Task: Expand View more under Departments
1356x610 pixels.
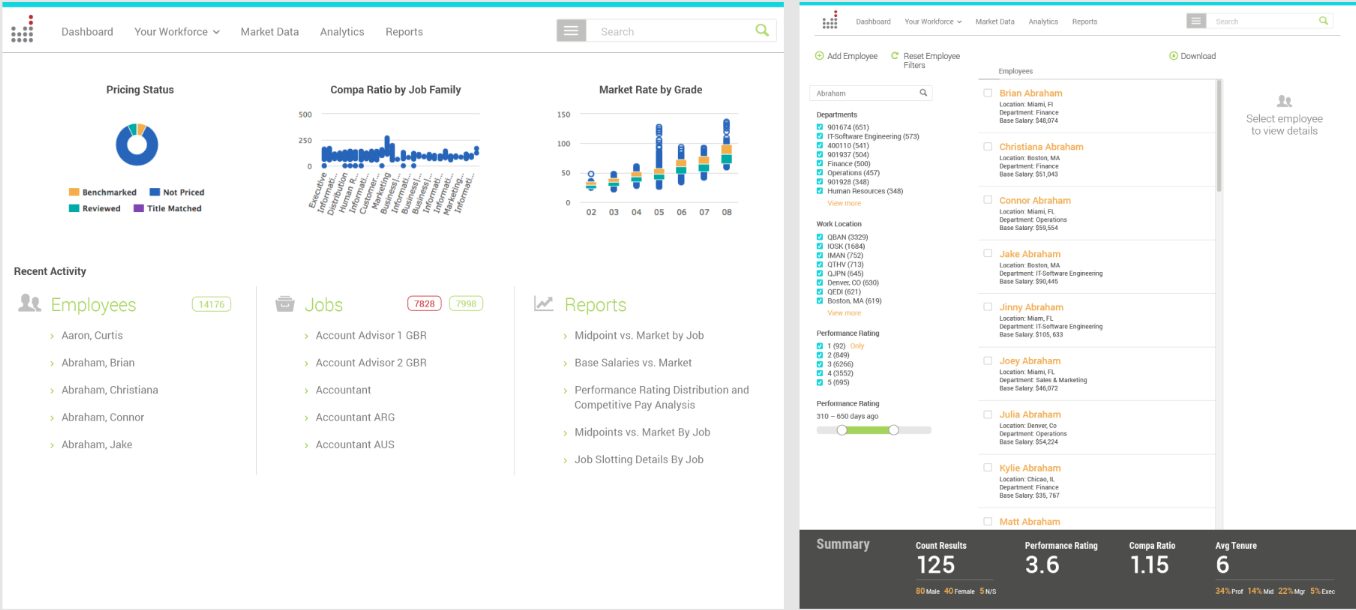Action: click(844, 203)
